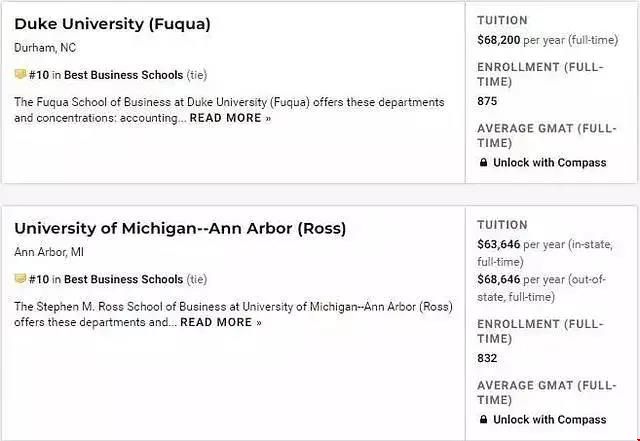Viewport: 640px width, 441px height.
Task: Open the University of Michigan--Ann Arbor (Ross) title
Action: (180, 229)
